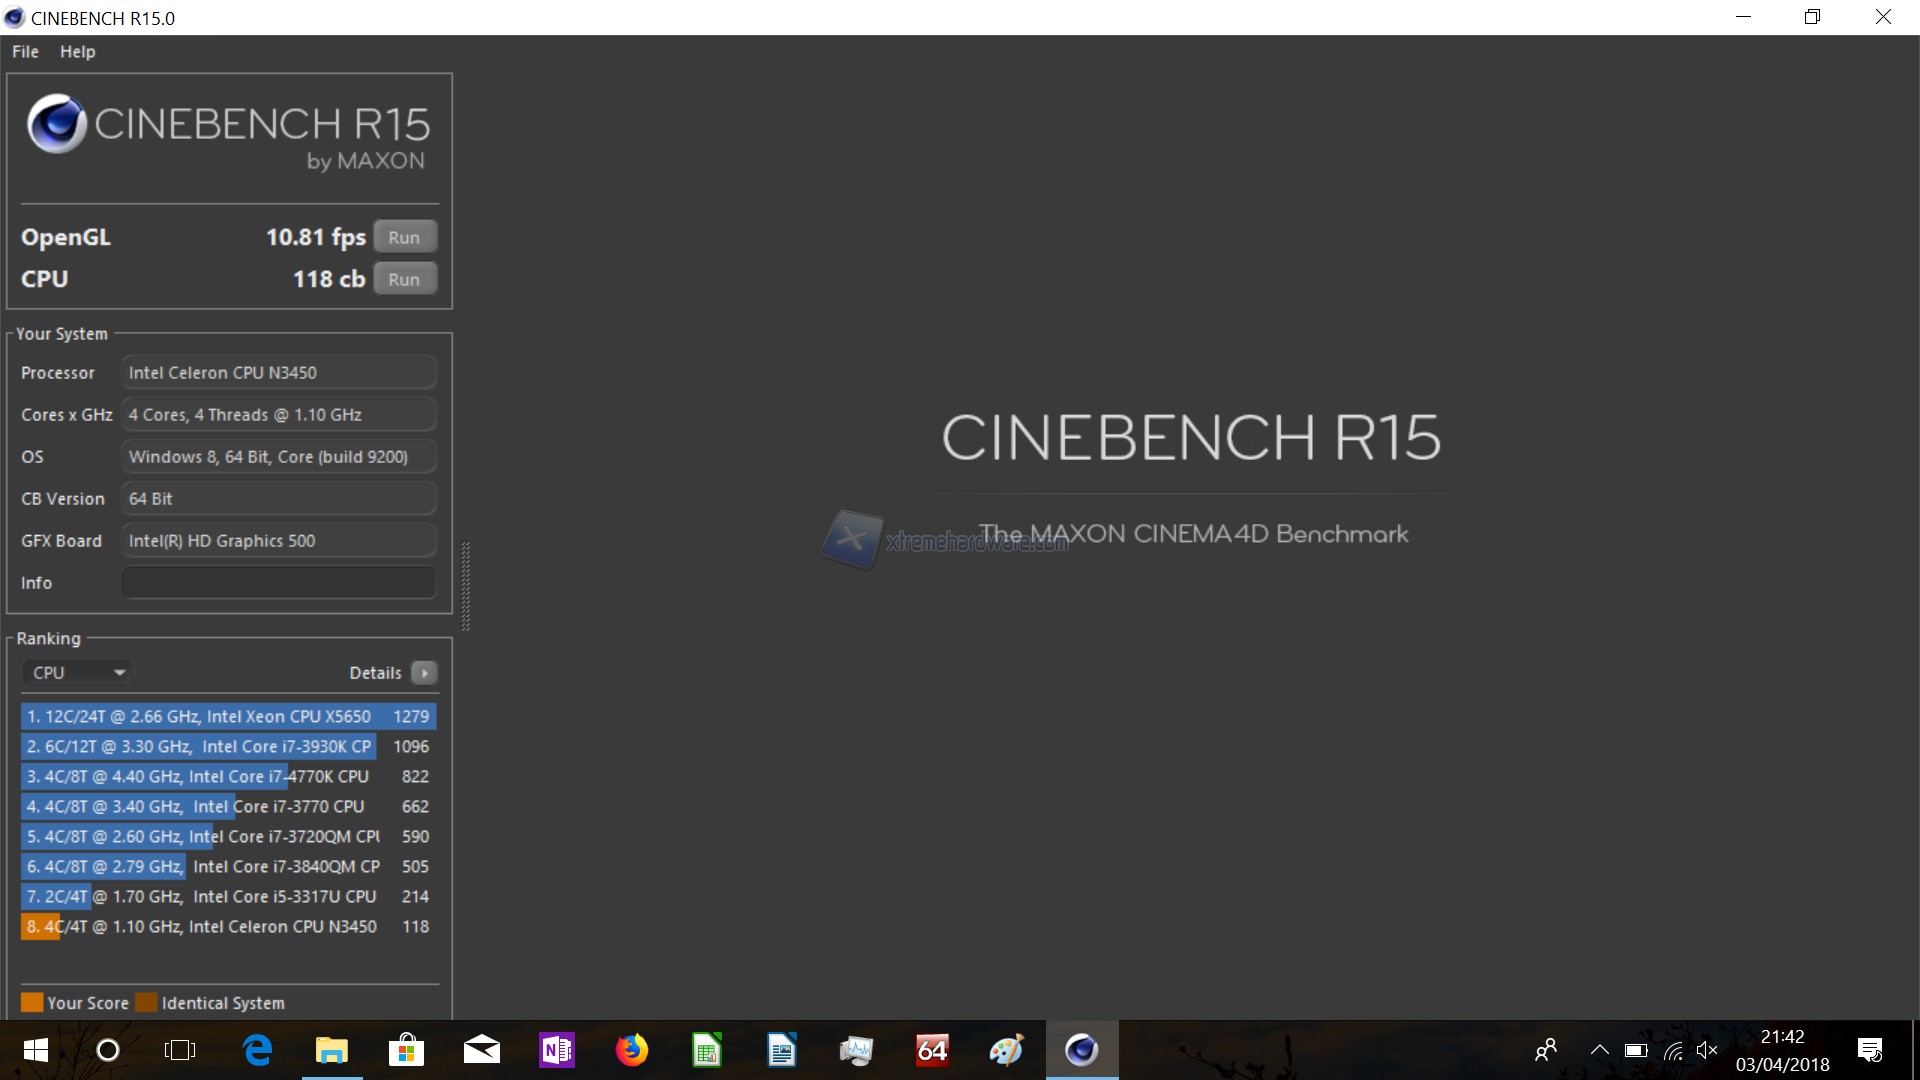Launch AIDA64 from the taskbar

click(x=931, y=1050)
